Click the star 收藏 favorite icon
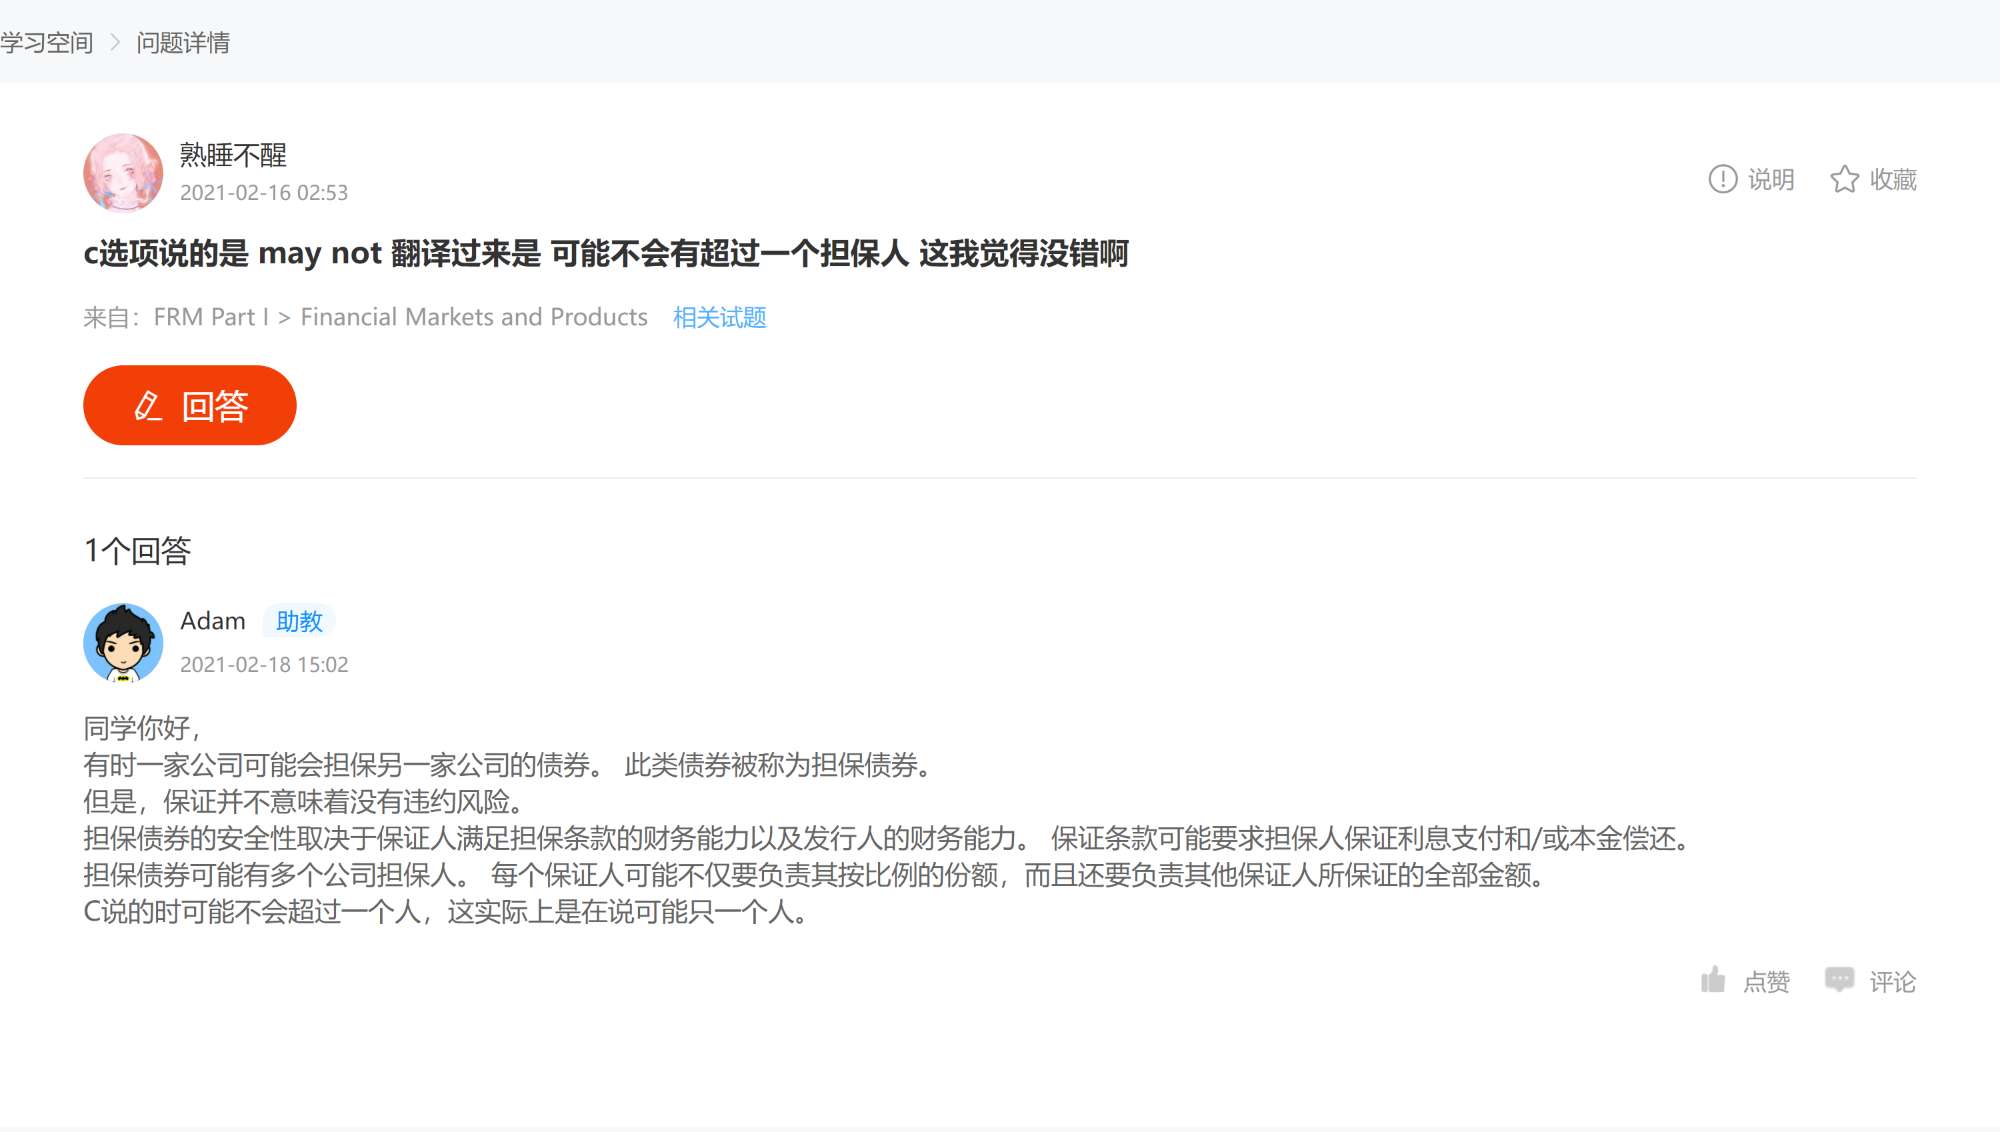The height and width of the screenshot is (1132, 2000). (x=1844, y=179)
